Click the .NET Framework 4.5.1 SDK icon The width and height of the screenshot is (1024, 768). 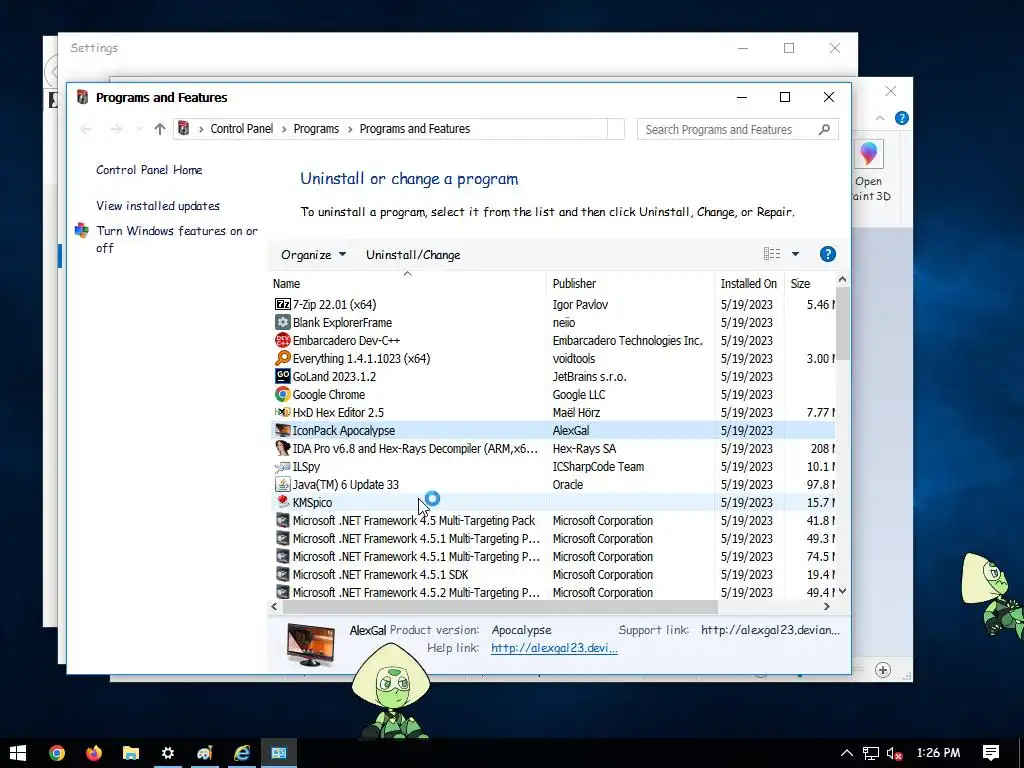pyautogui.click(x=282, y=575)
